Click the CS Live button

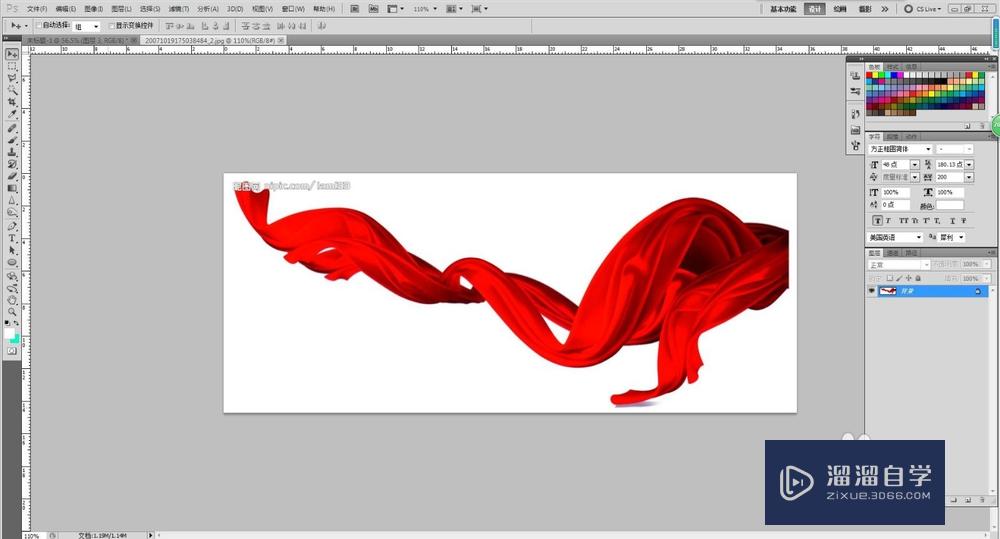(x=926, y=8)
